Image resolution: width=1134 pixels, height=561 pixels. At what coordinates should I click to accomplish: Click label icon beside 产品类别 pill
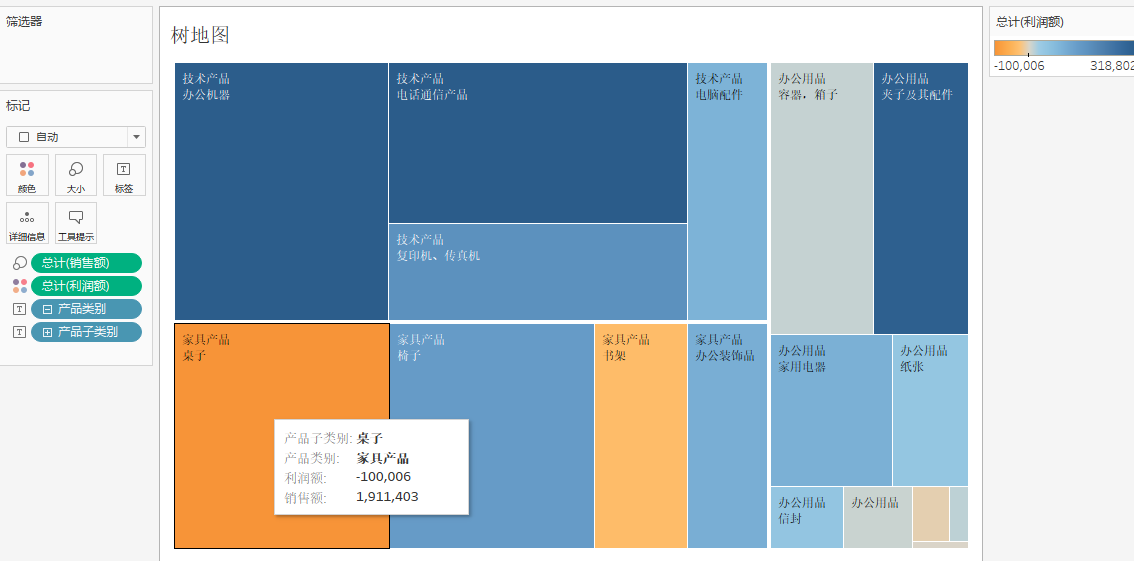click(20, 309)
